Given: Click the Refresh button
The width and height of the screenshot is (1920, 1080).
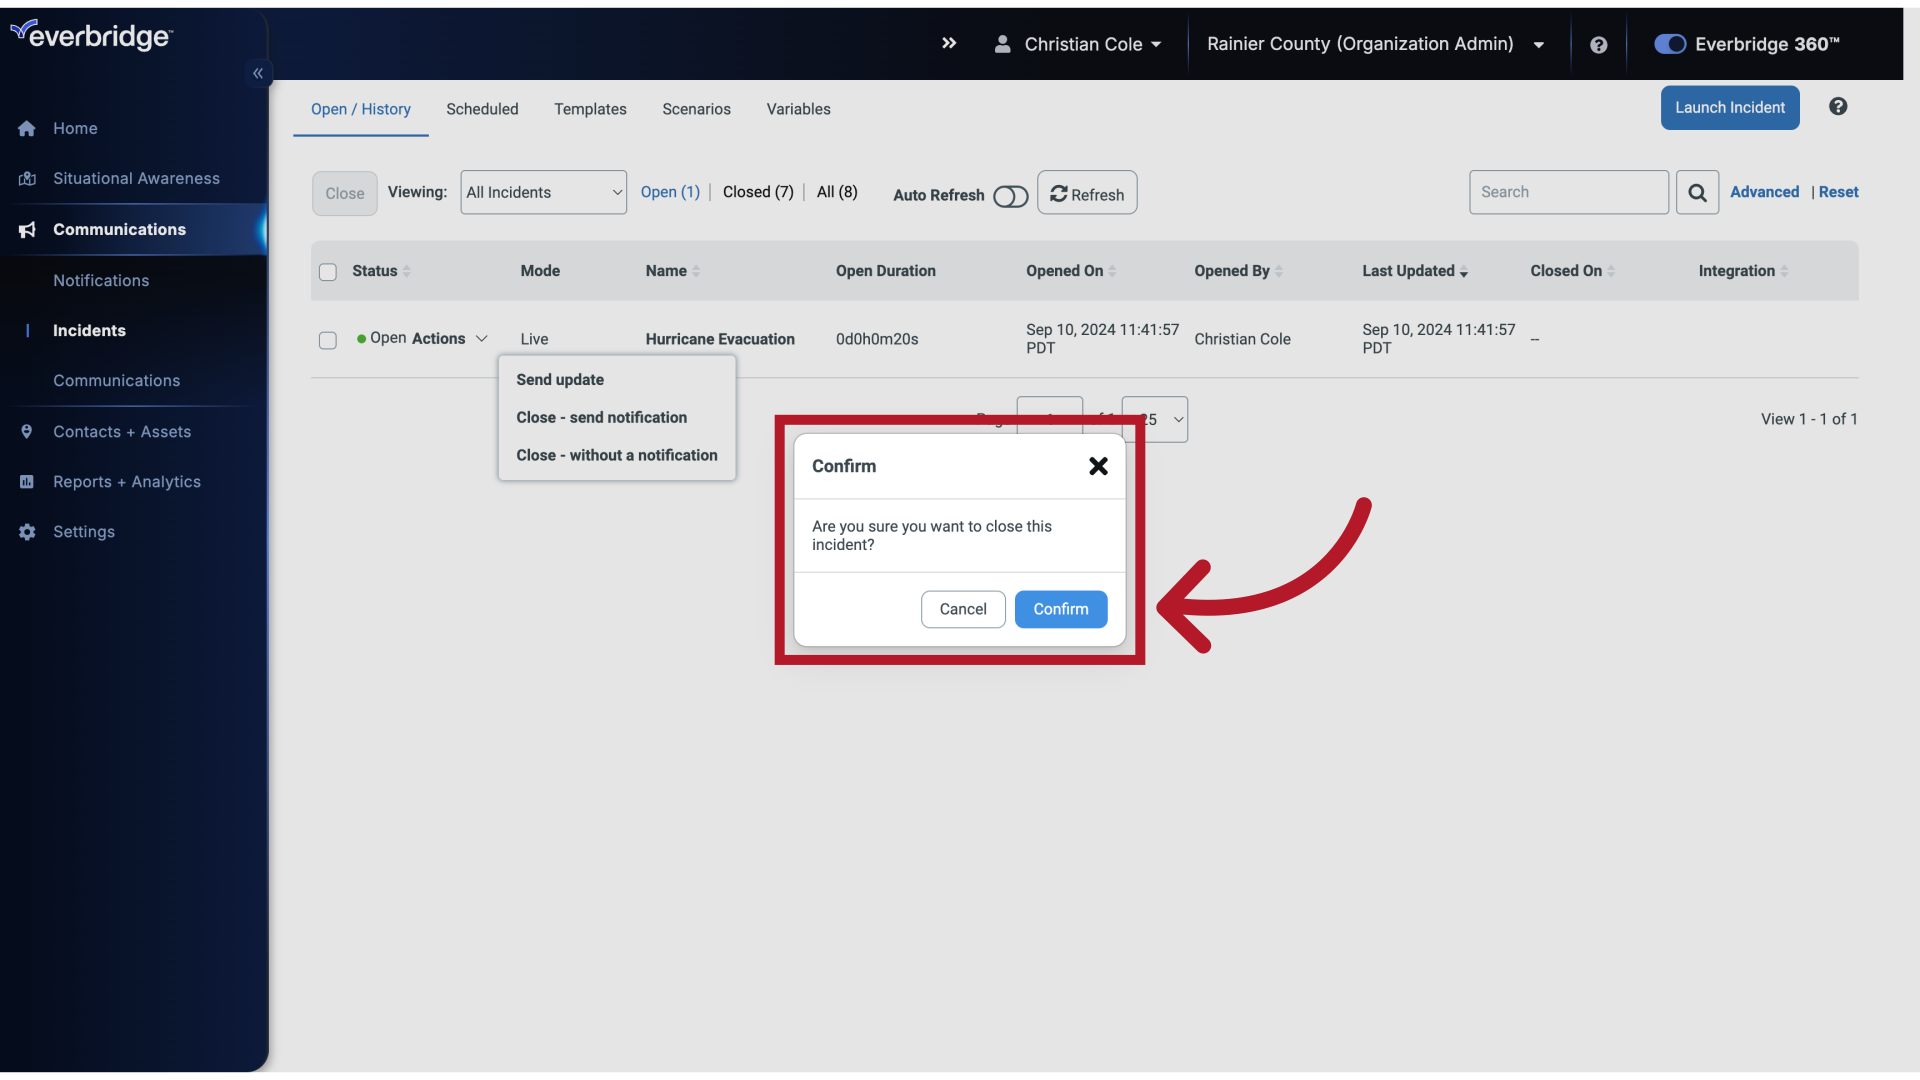Looking at the screenshot, I should pos(1087,193).
